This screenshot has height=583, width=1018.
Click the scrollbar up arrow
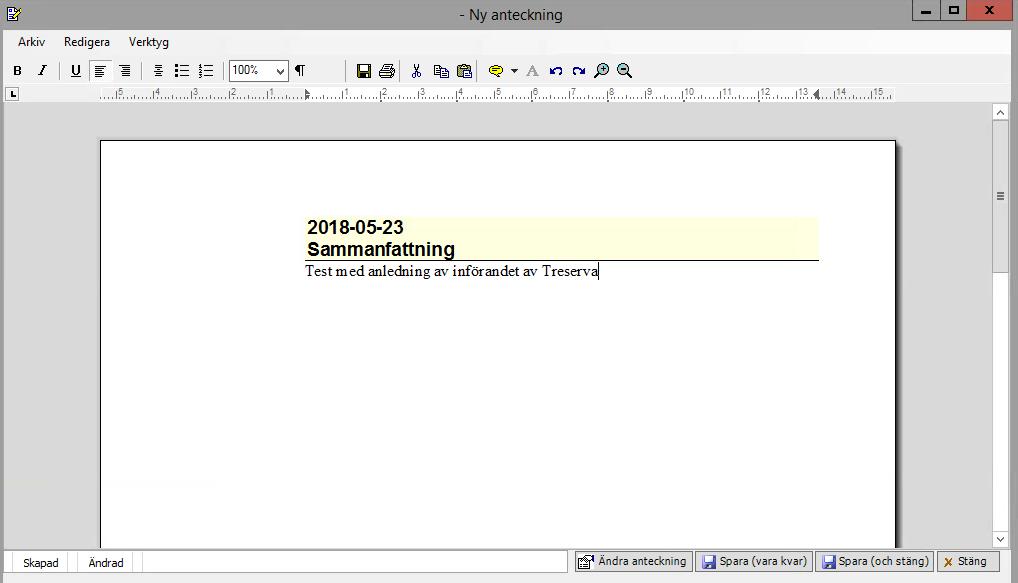[x=1000, y=112]
